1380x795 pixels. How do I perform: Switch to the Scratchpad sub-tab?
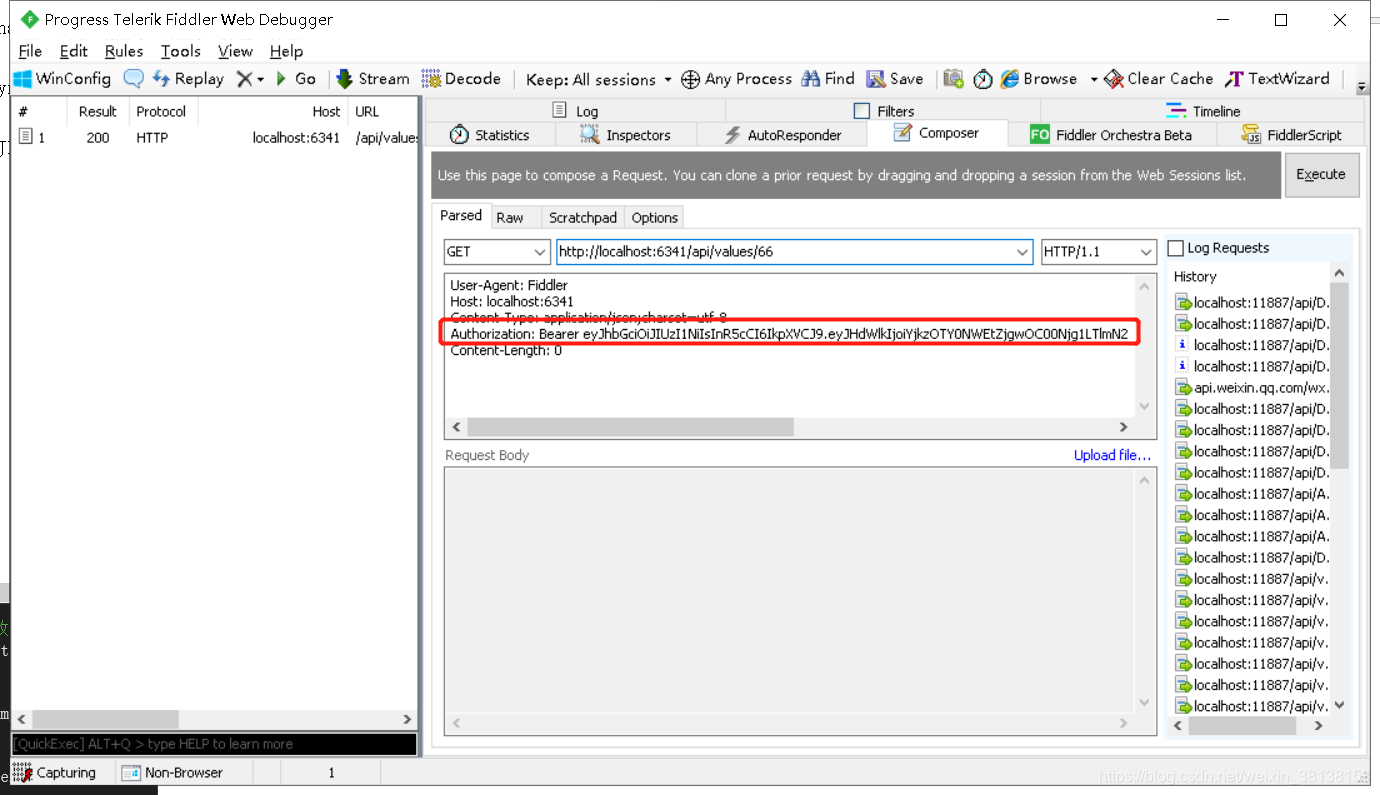(x=583, y=218)
